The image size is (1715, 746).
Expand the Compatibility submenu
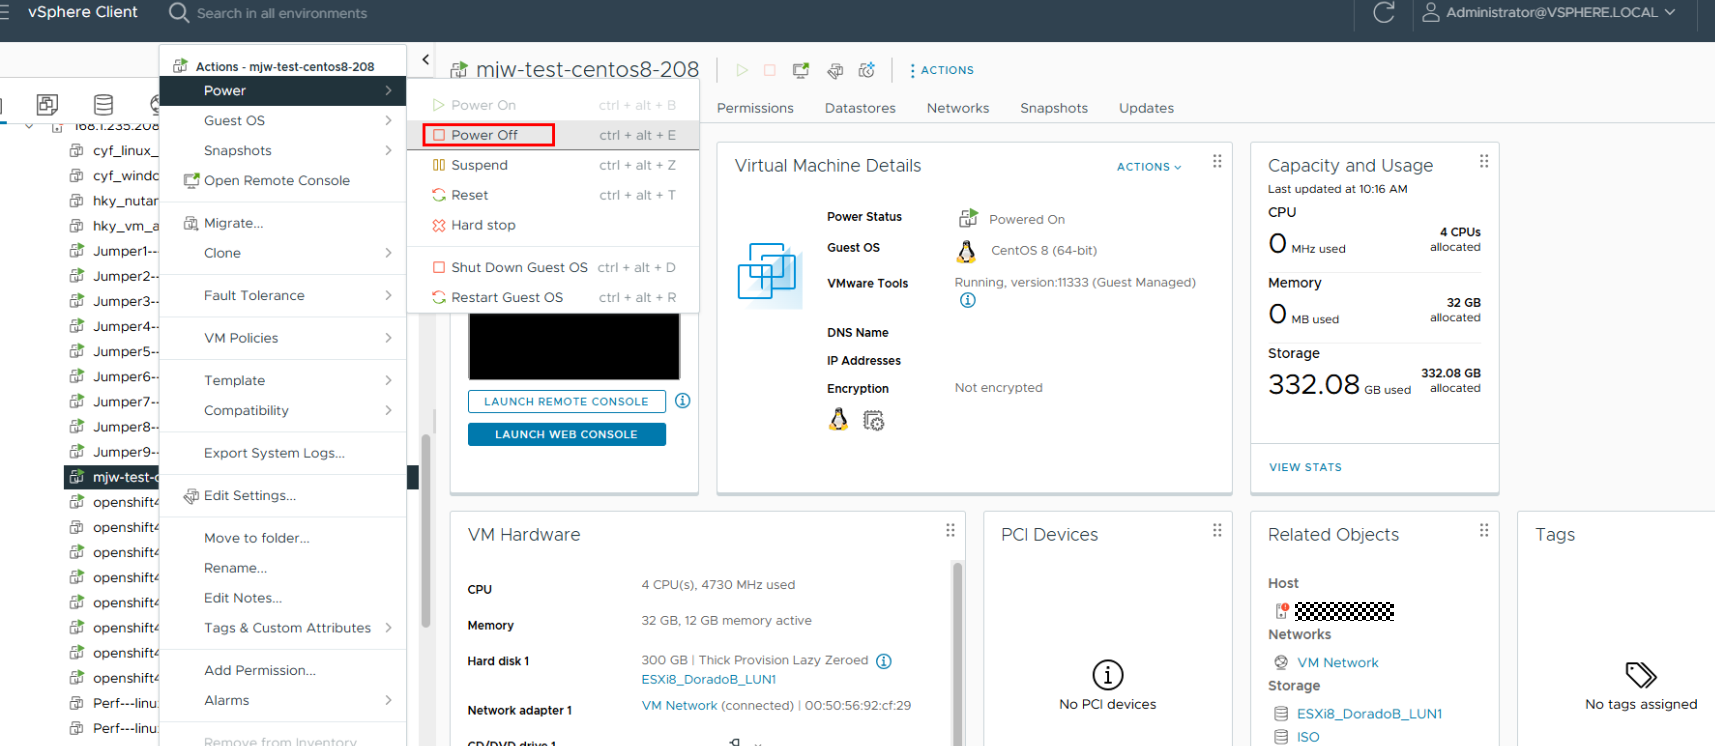pos(283,410)
